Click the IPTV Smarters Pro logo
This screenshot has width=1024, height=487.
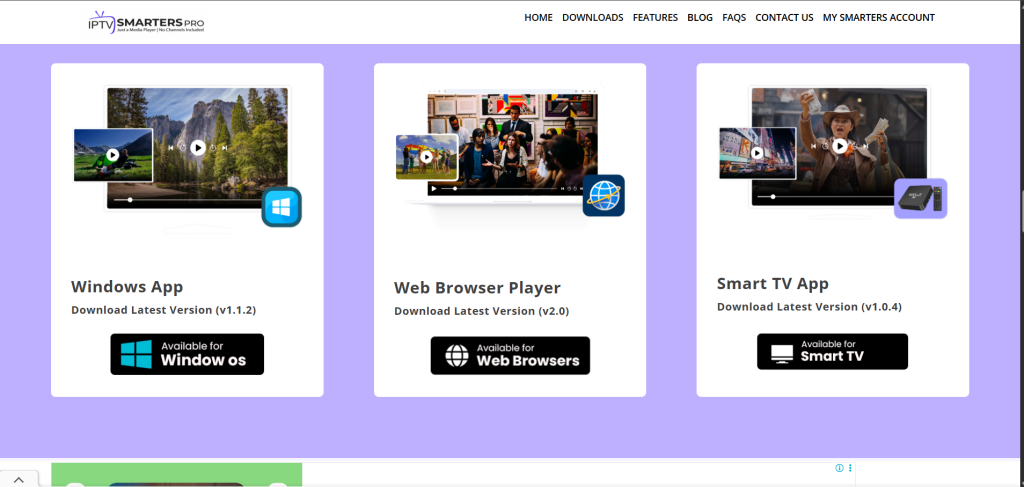(x=146, y=20)
